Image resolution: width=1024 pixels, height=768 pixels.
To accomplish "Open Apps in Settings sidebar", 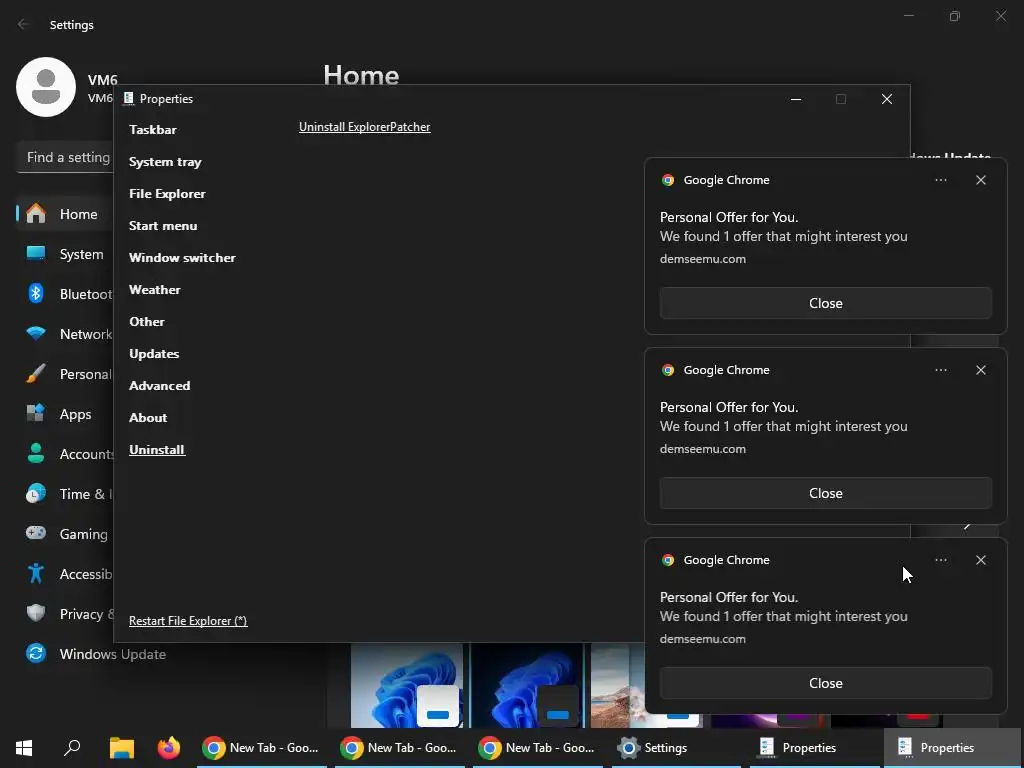I will (65, 414).
